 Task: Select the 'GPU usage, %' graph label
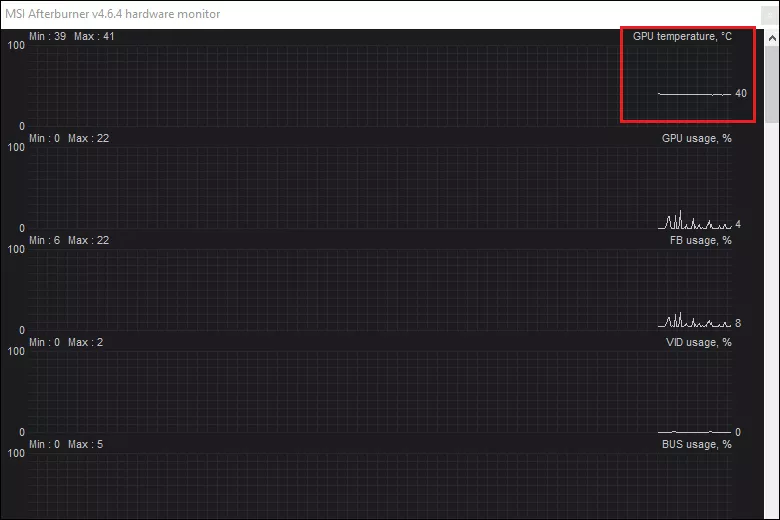point(696,138)
